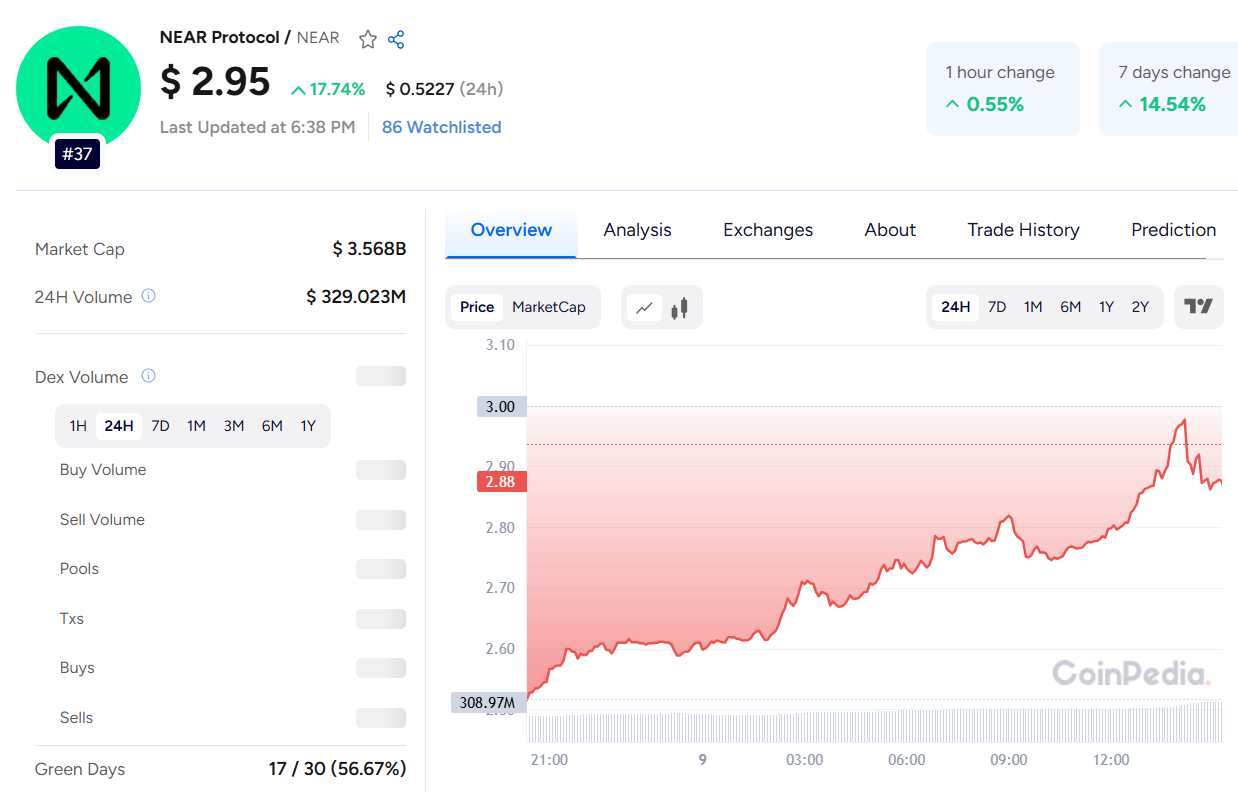The width and height of the screenshot is (1238, 792).
Task: Set chart range to 1M
Action: point(1033,307)
